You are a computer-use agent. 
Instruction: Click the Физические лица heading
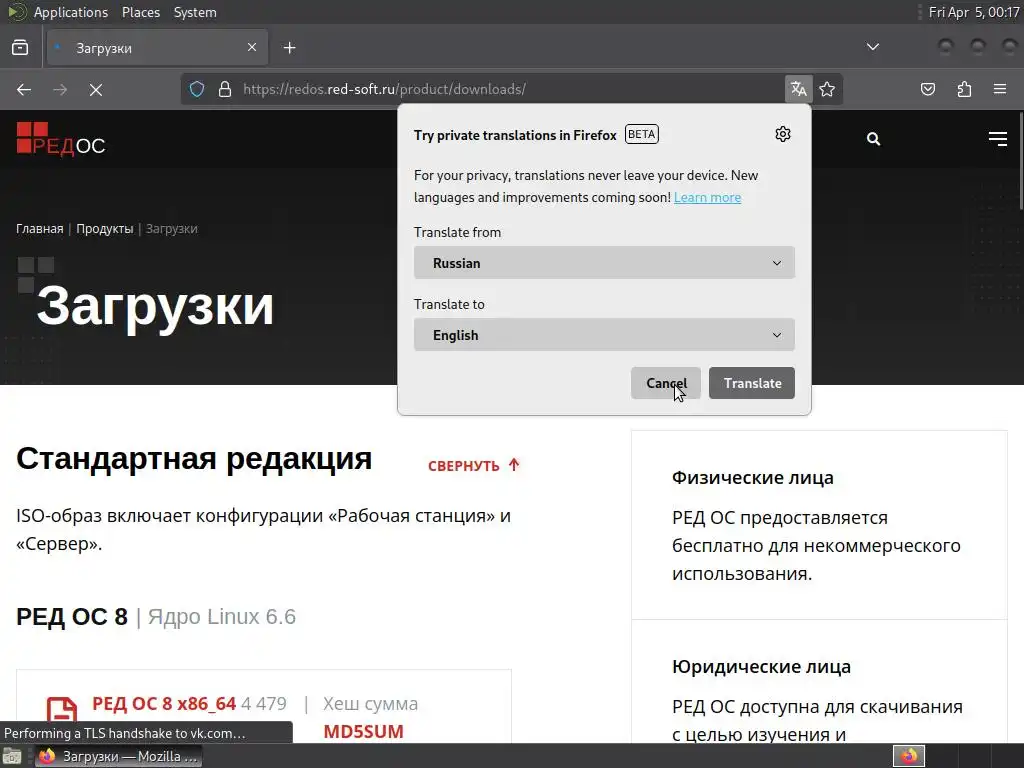[x=752, y=477]
